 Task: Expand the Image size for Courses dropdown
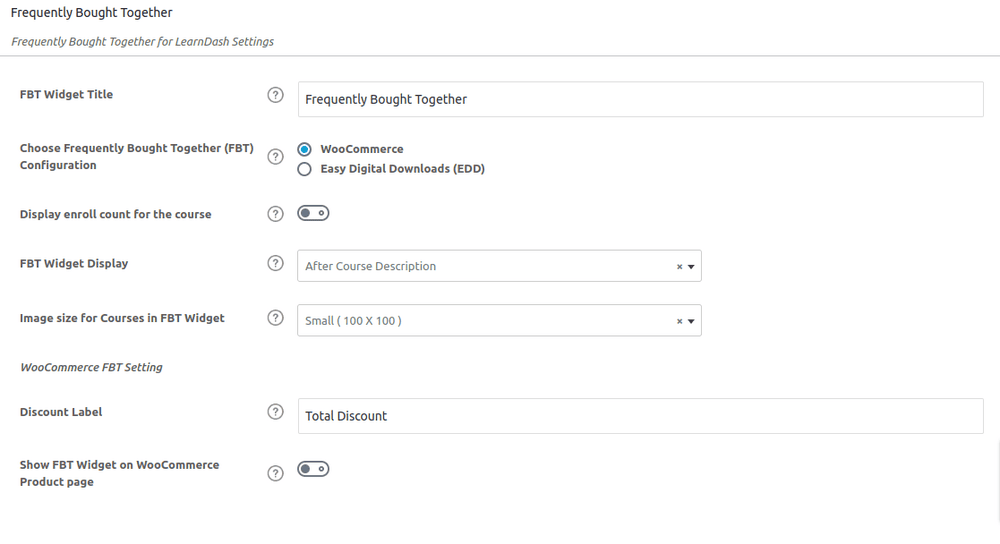pyautogui.click(x=499, y=321)
